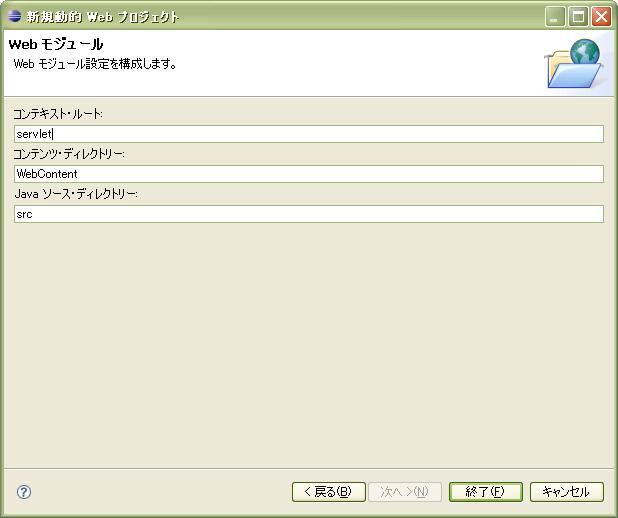This screenshot has height=518, width=618.
Task: Click the Web module description text
Action: point(95,64)
